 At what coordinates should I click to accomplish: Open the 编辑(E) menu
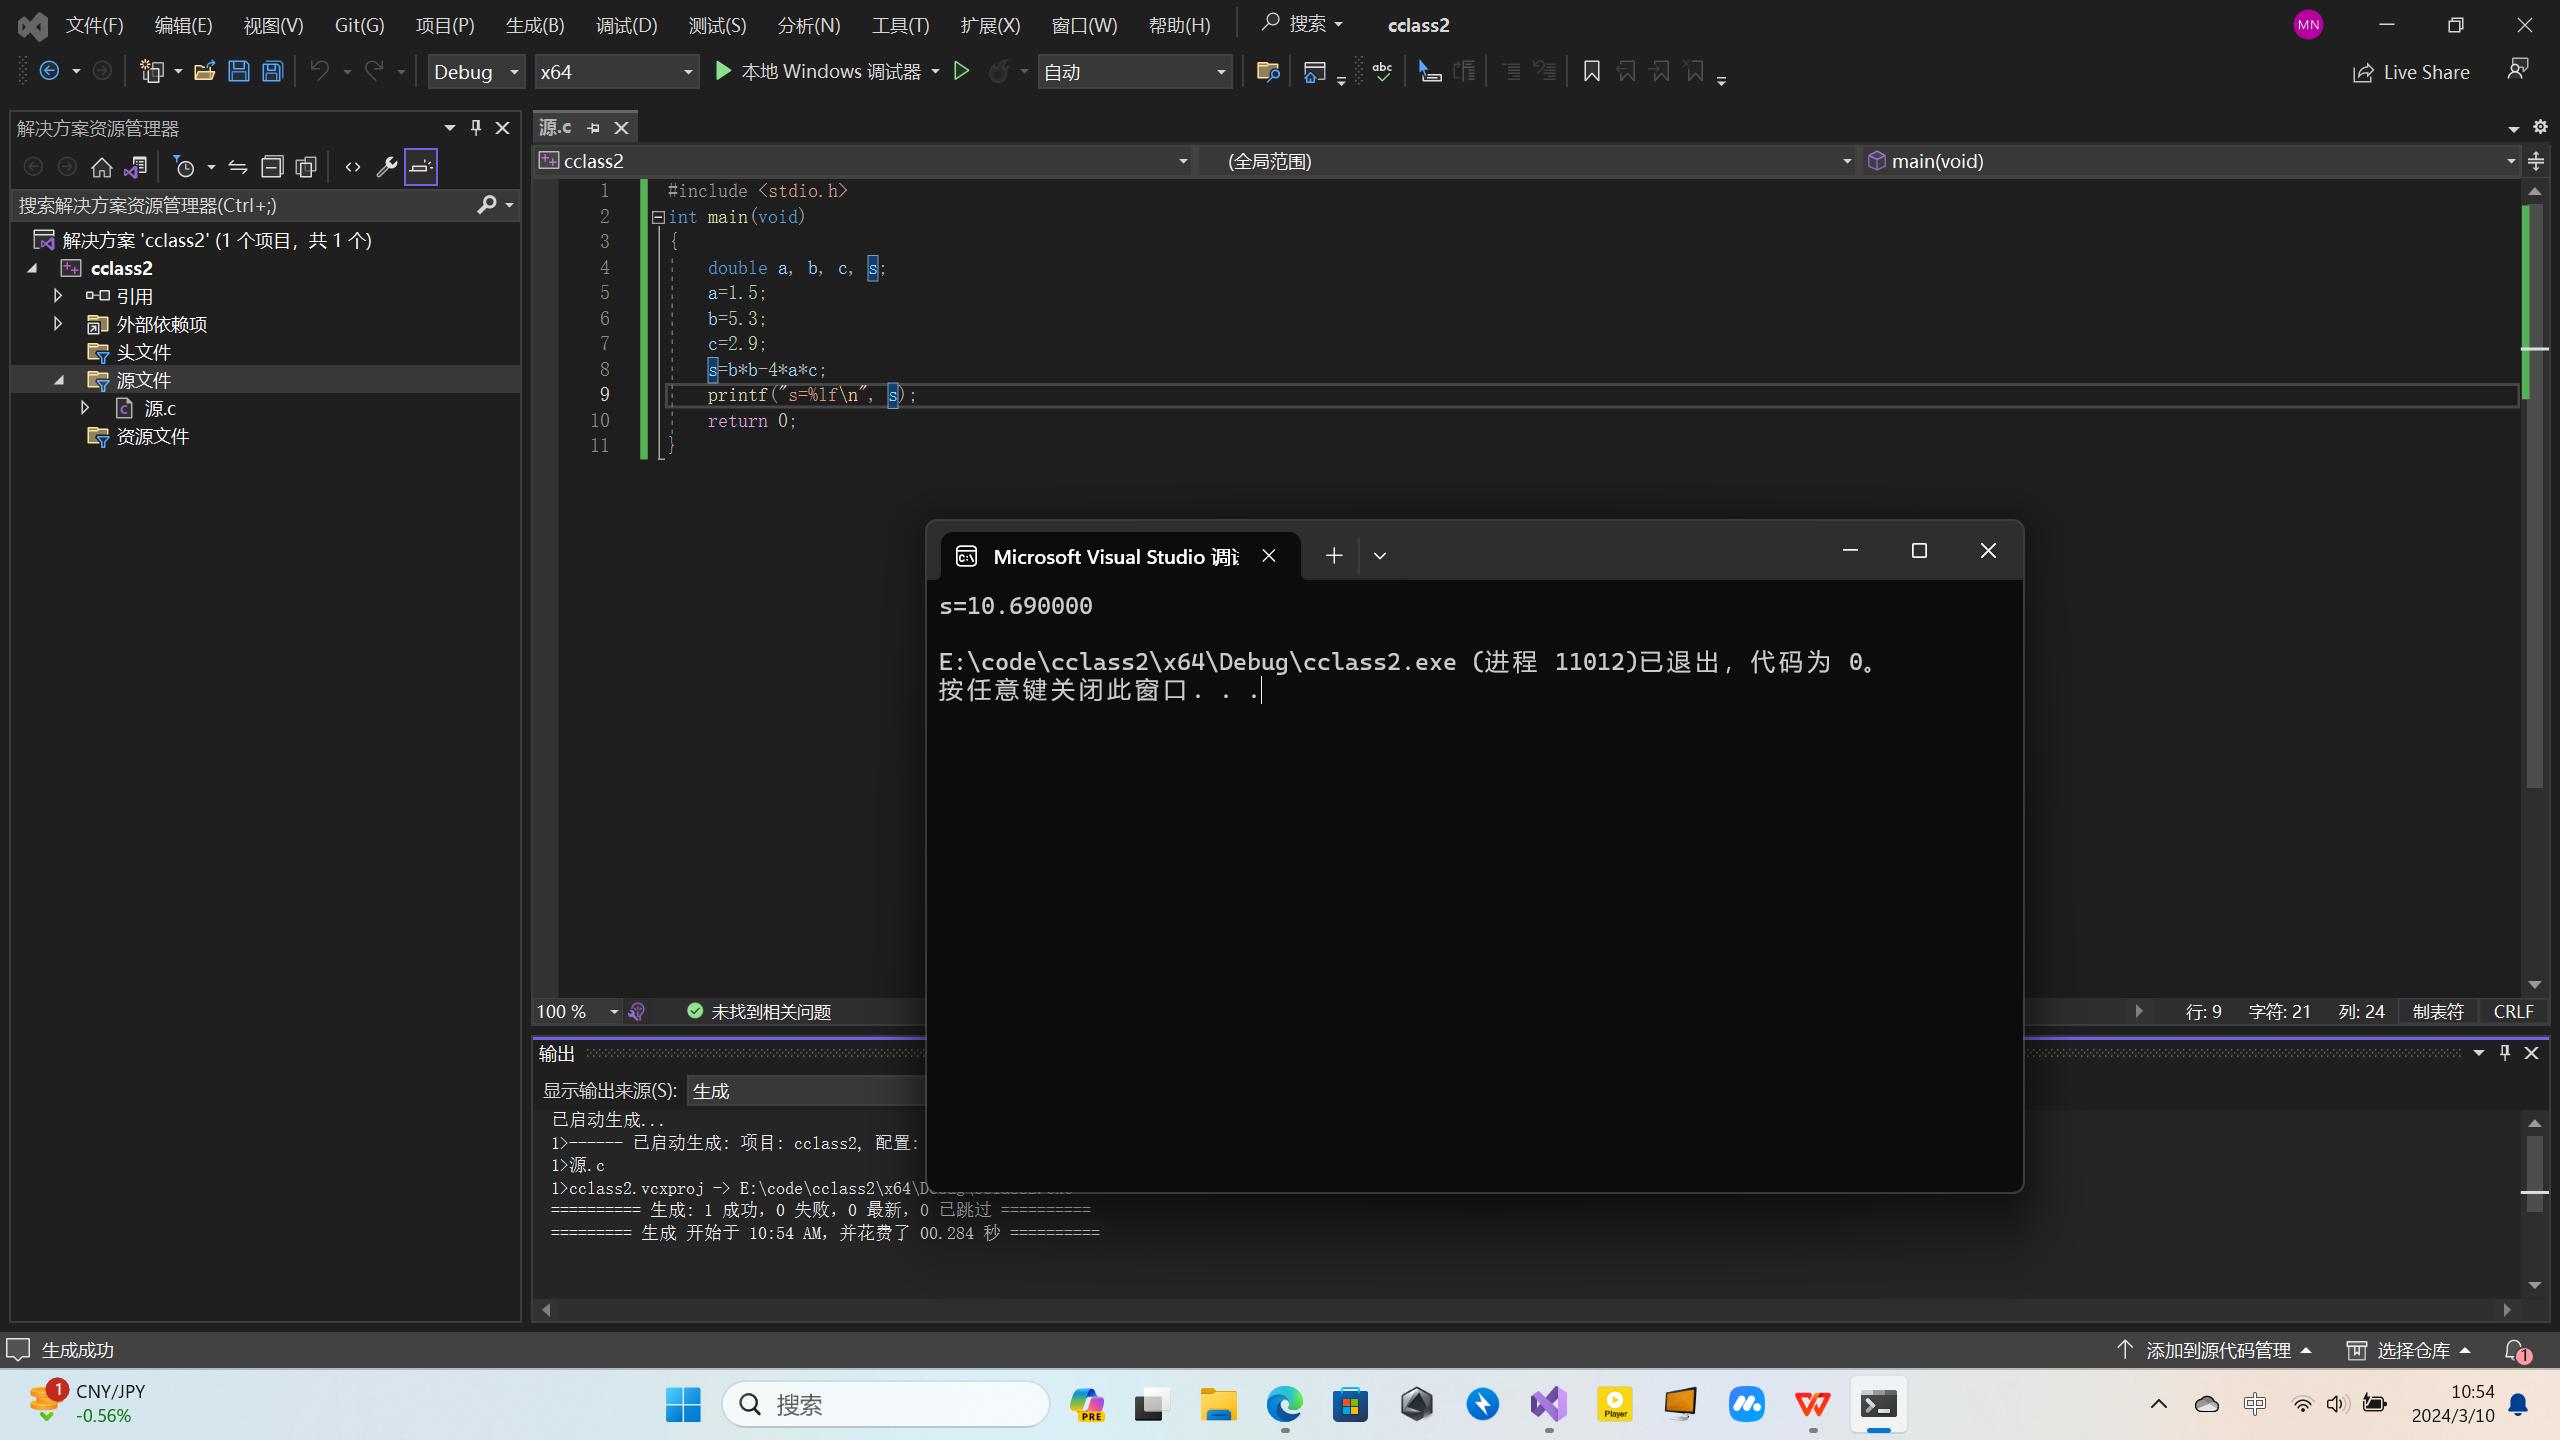[x=183, y=25]
